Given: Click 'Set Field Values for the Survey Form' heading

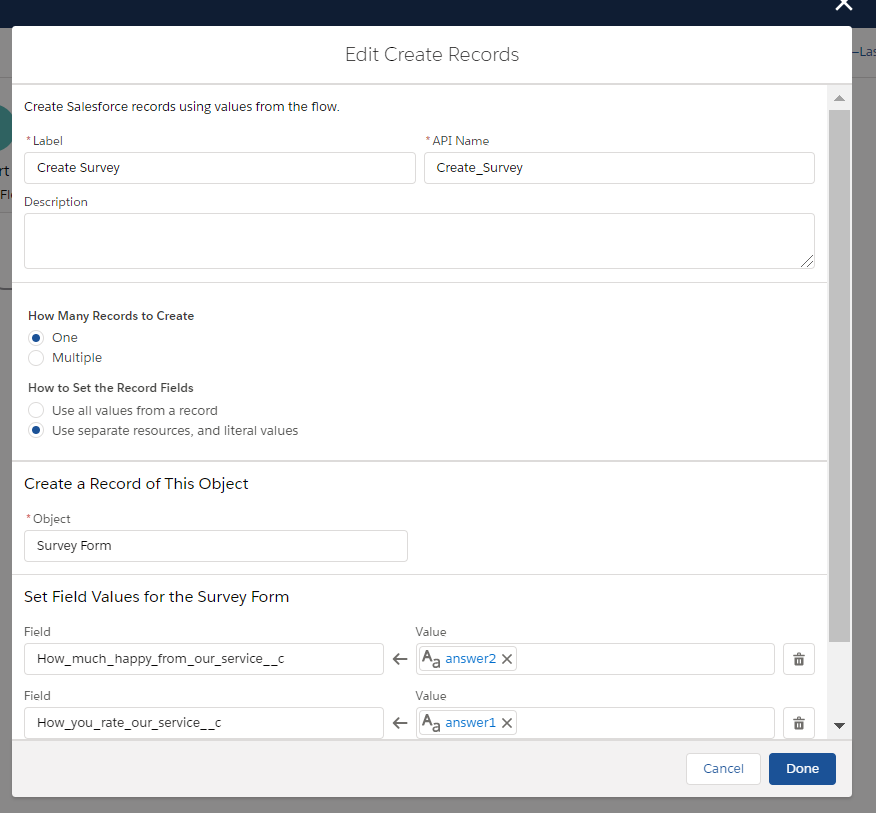Looking at the screenshot, I should tap(156, 597).
